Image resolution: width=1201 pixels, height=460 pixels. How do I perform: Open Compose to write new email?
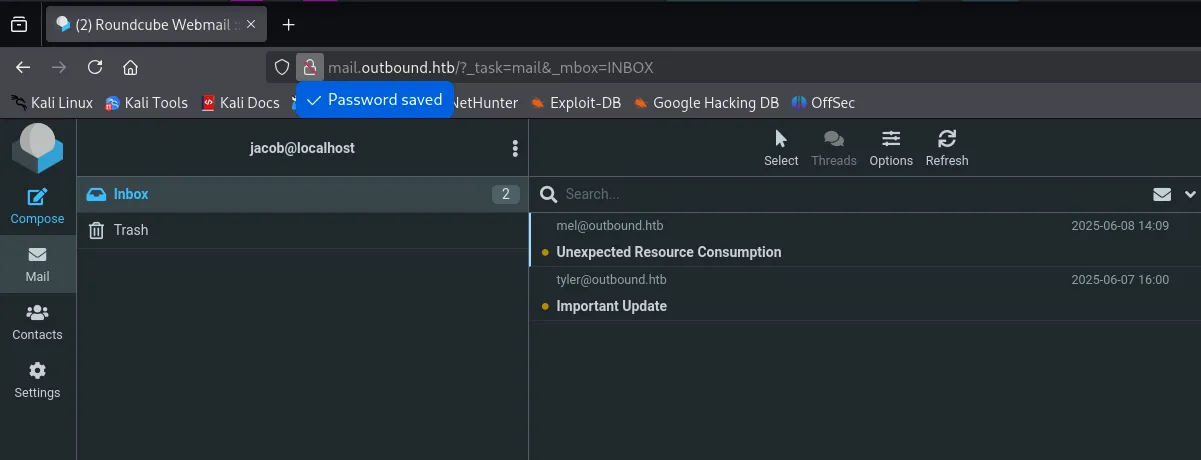(x=37, y=206)
